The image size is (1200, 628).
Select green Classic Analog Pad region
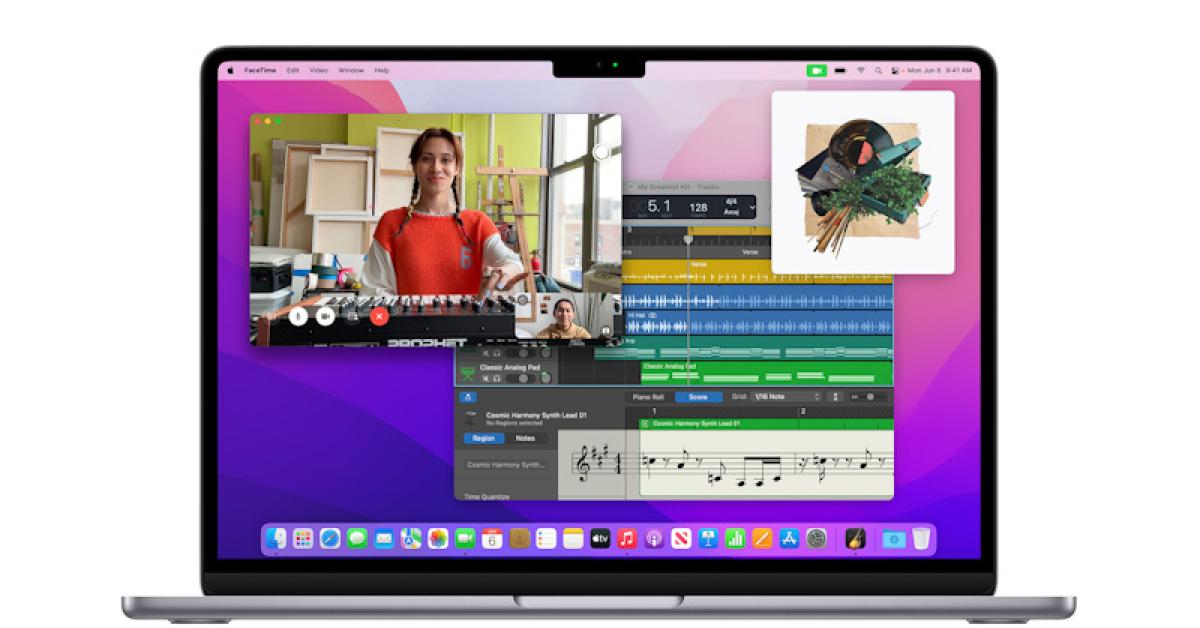click(x=766, y=373)
